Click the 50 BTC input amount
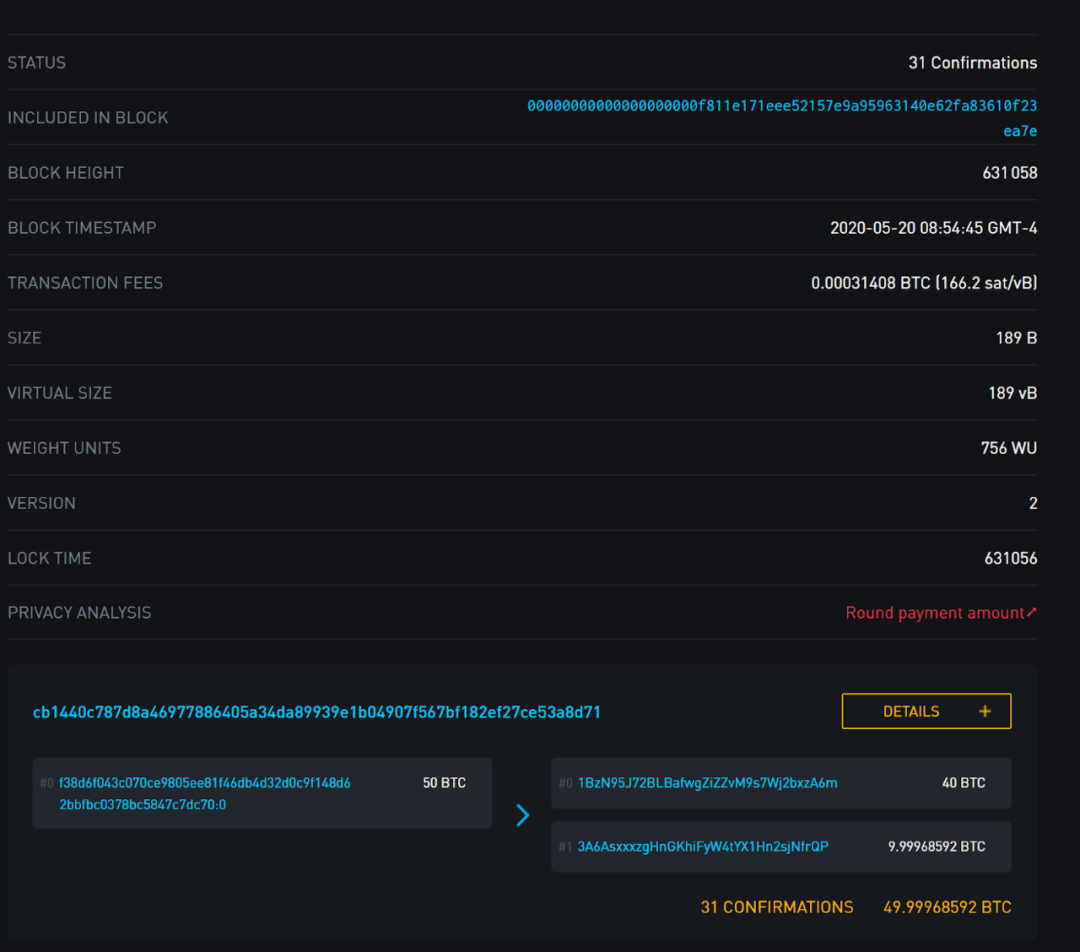This screenshot has height=952, width=1080. pyautogui.click(x=444, y=783)
